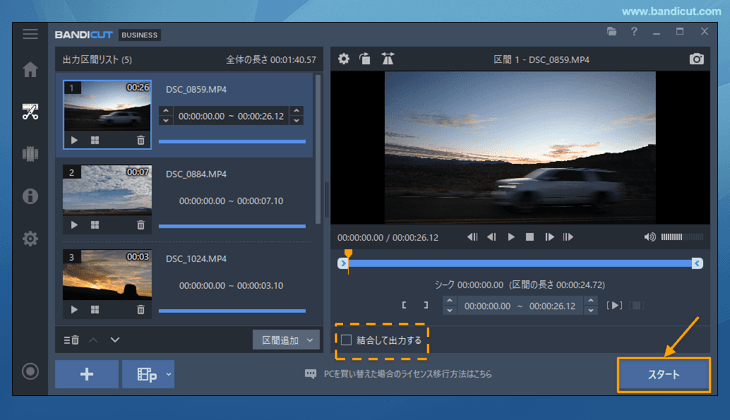Open help via question mark icon
This screenshot has width=730, height=420.
point(634,33)
